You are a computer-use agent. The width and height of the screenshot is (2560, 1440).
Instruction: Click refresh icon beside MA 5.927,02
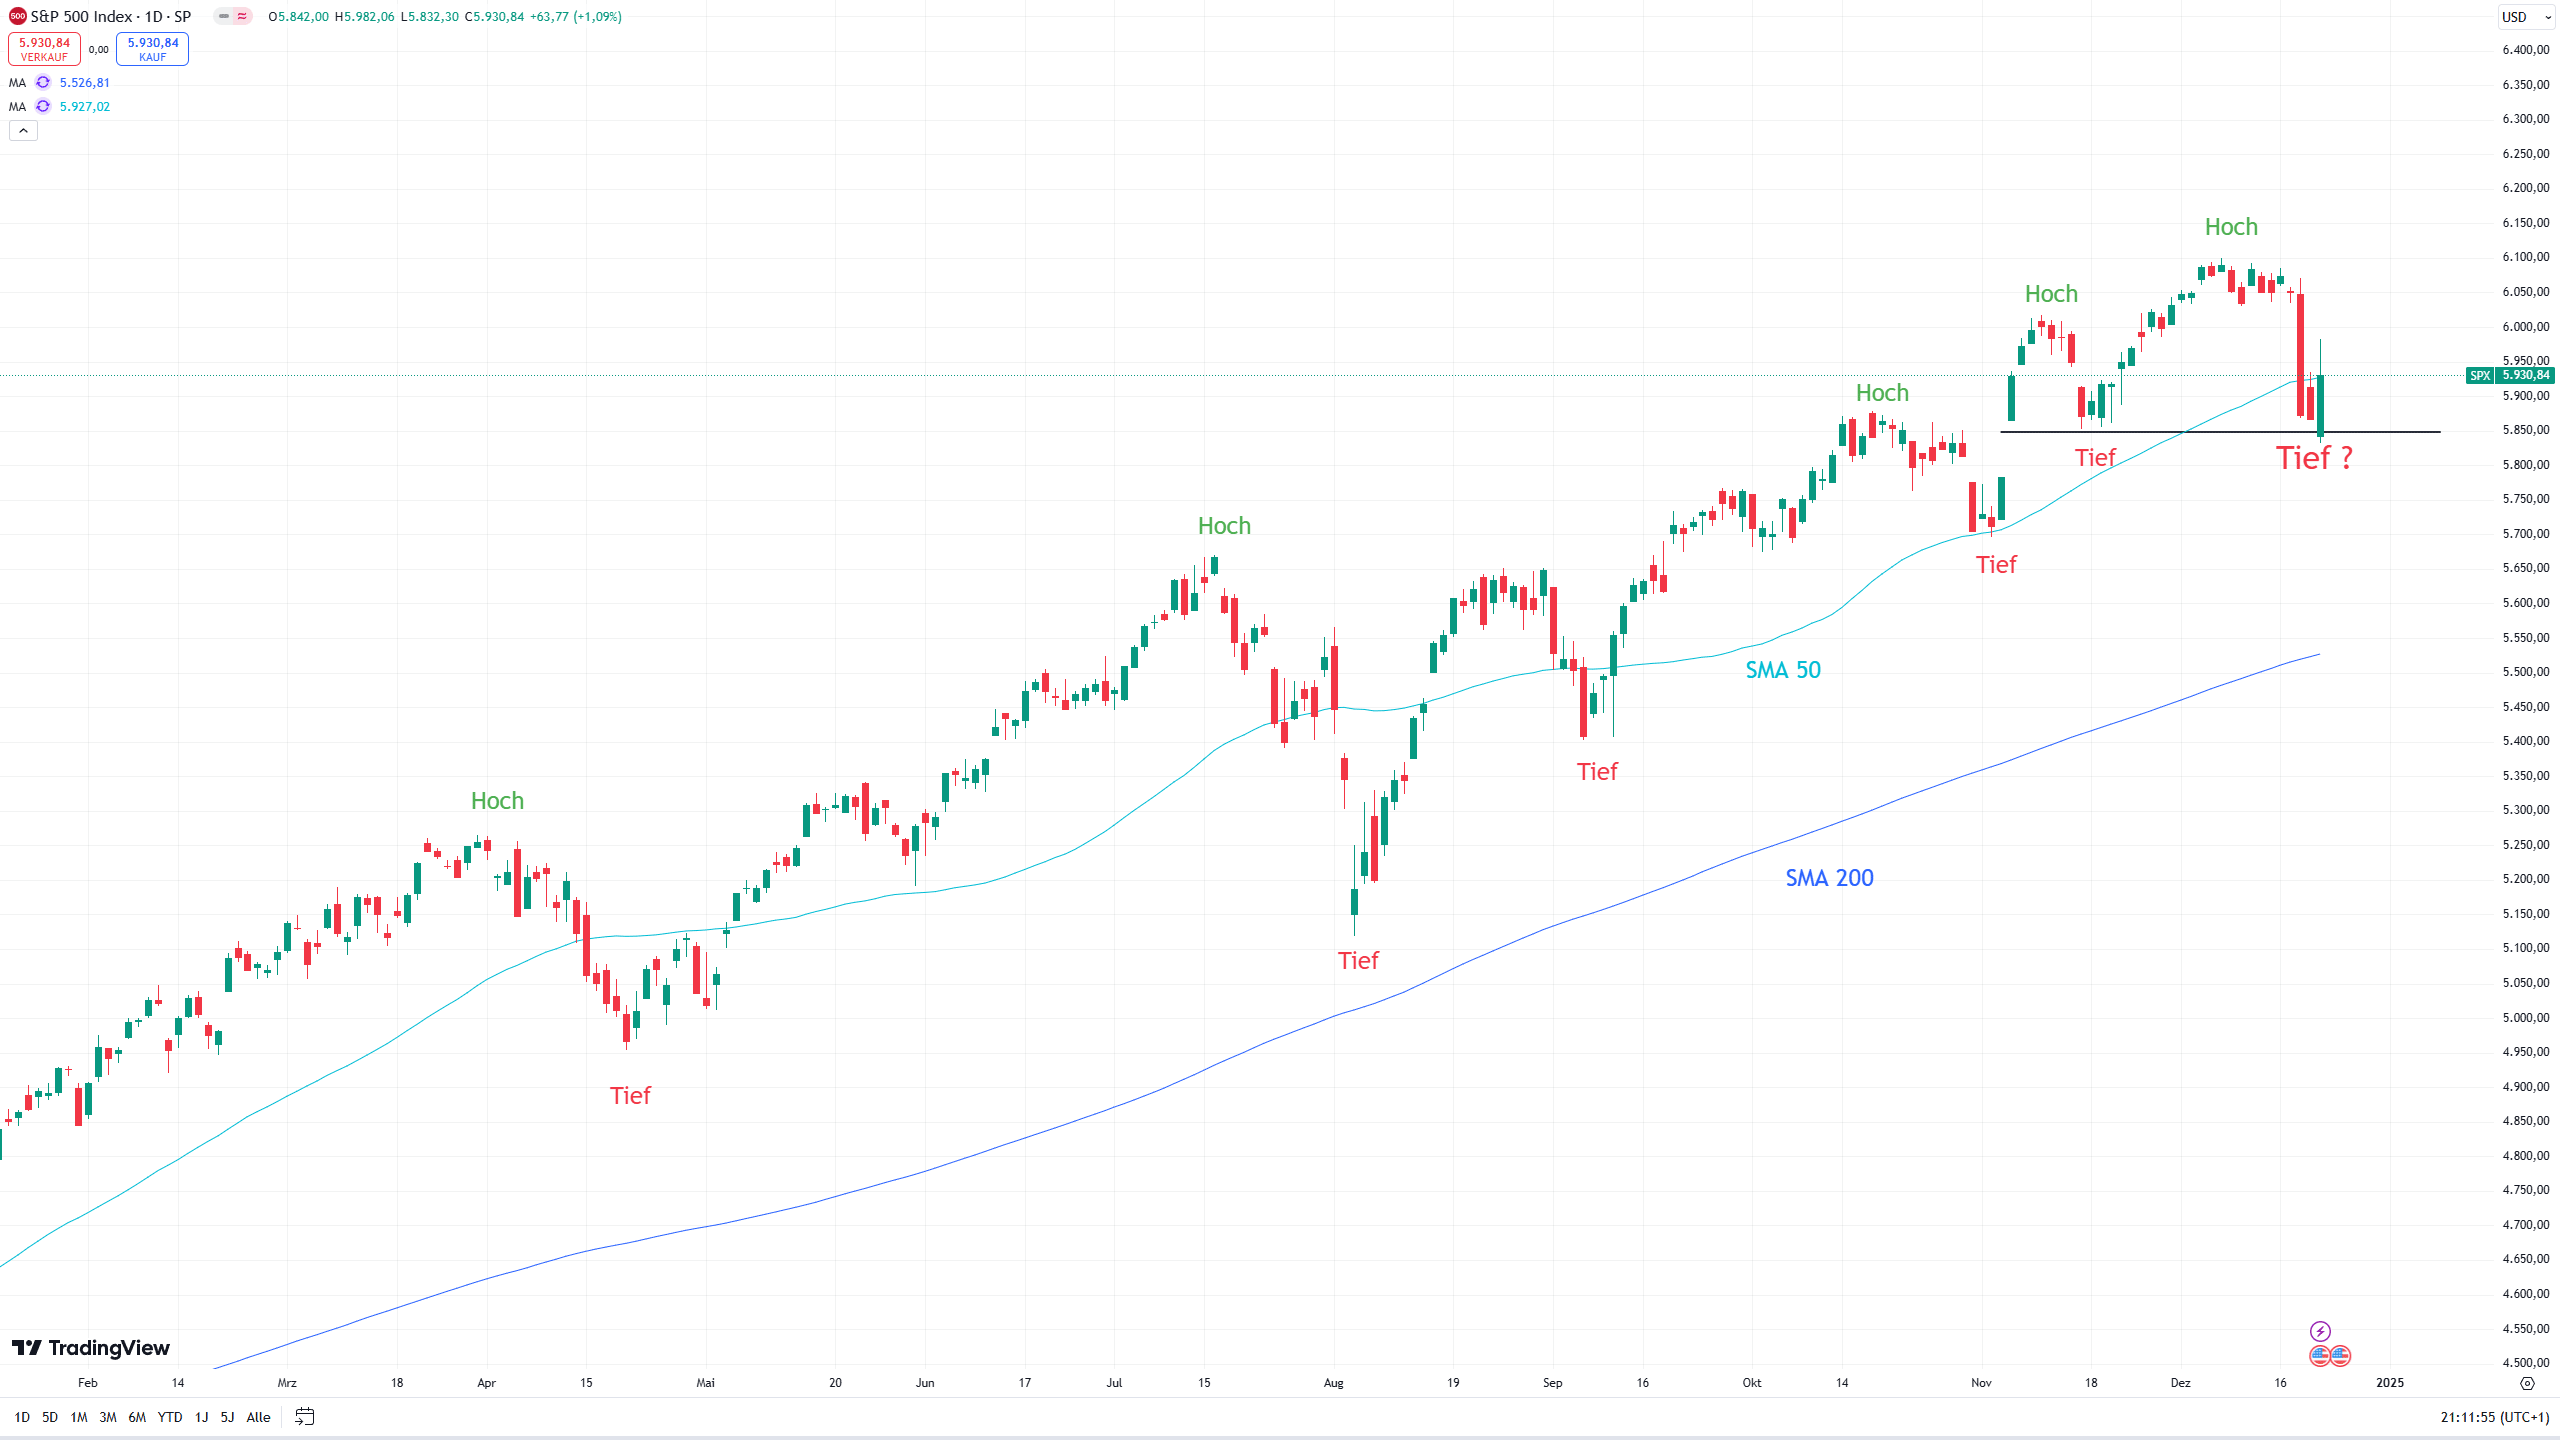point(43,107)
